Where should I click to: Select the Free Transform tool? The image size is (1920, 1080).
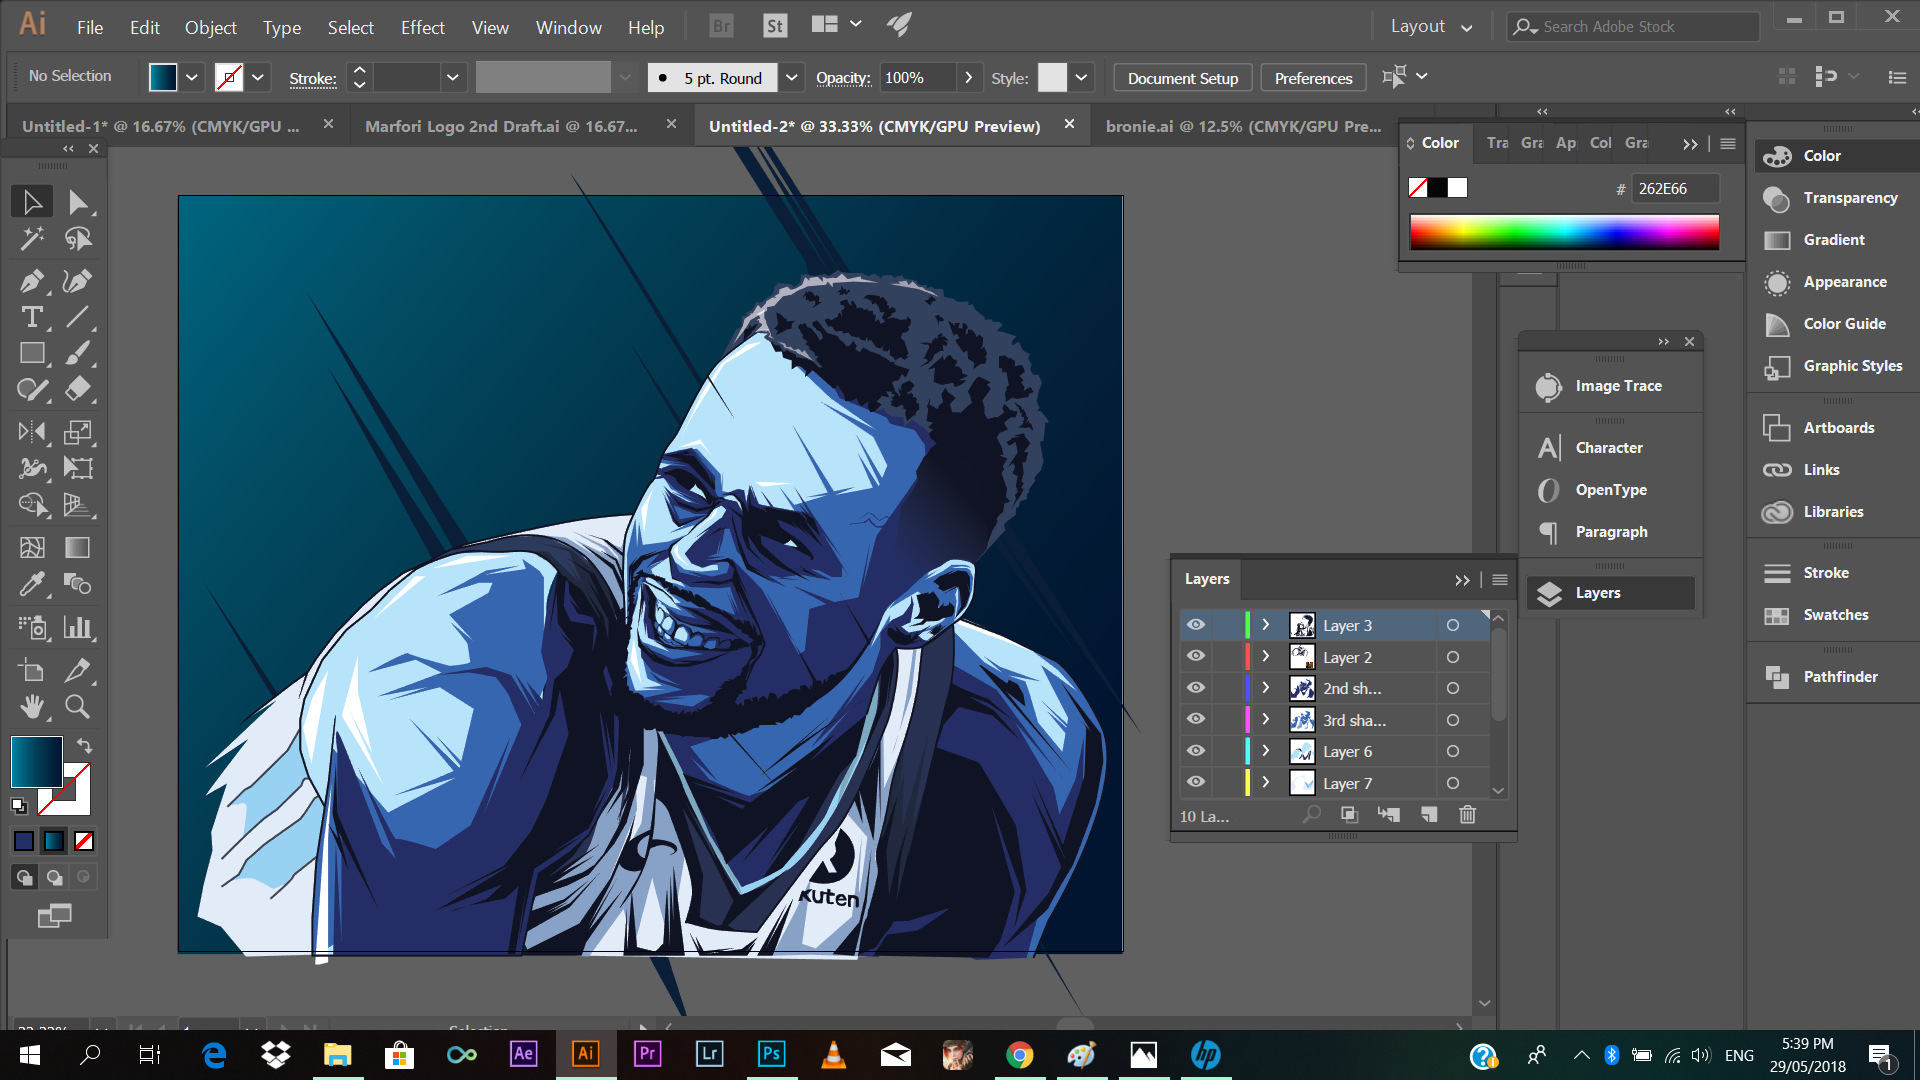coord(78,468)
